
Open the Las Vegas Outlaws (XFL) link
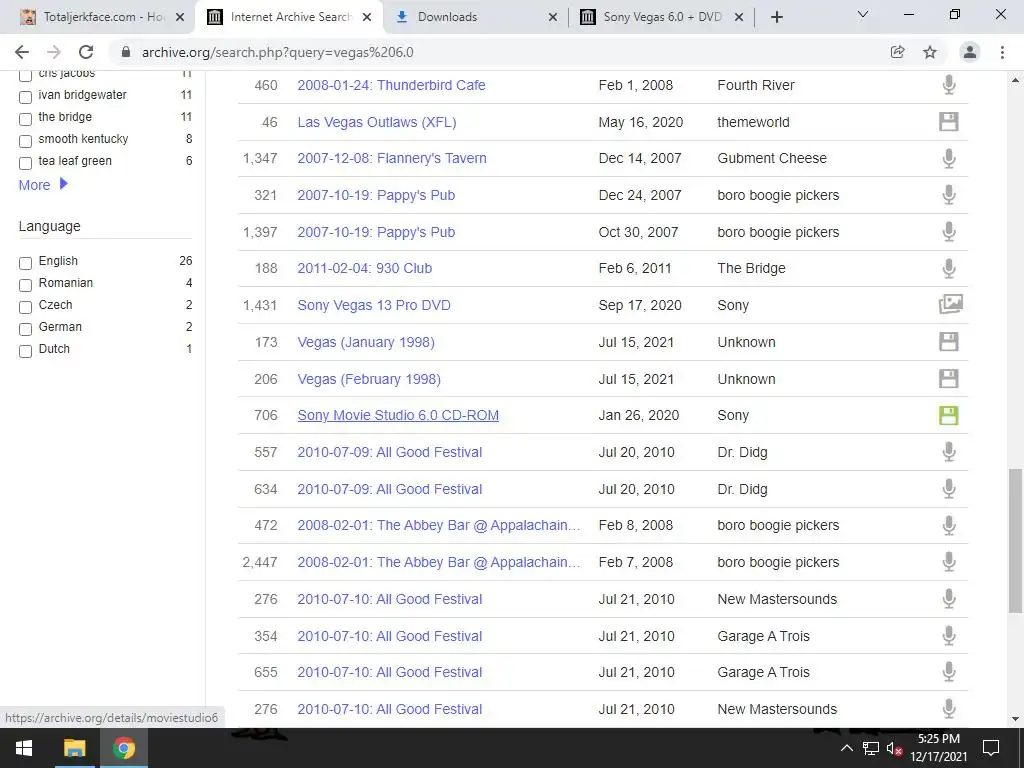click(377, 122)
